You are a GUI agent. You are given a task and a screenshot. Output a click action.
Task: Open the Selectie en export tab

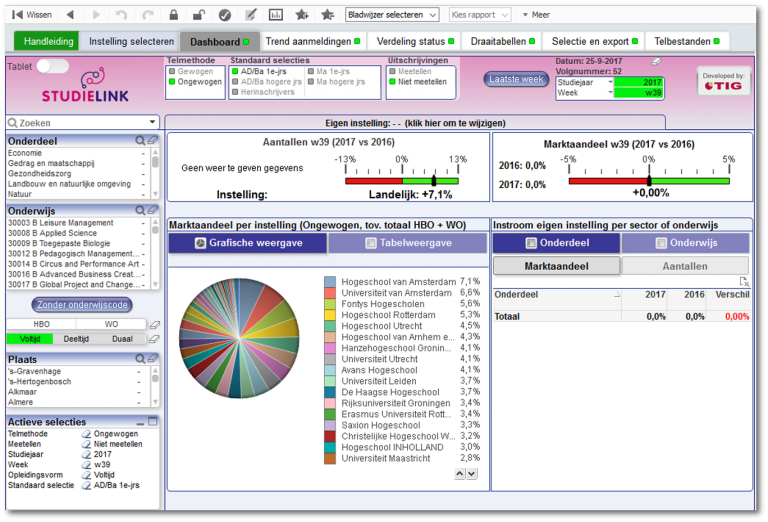(x=594, y=42)
